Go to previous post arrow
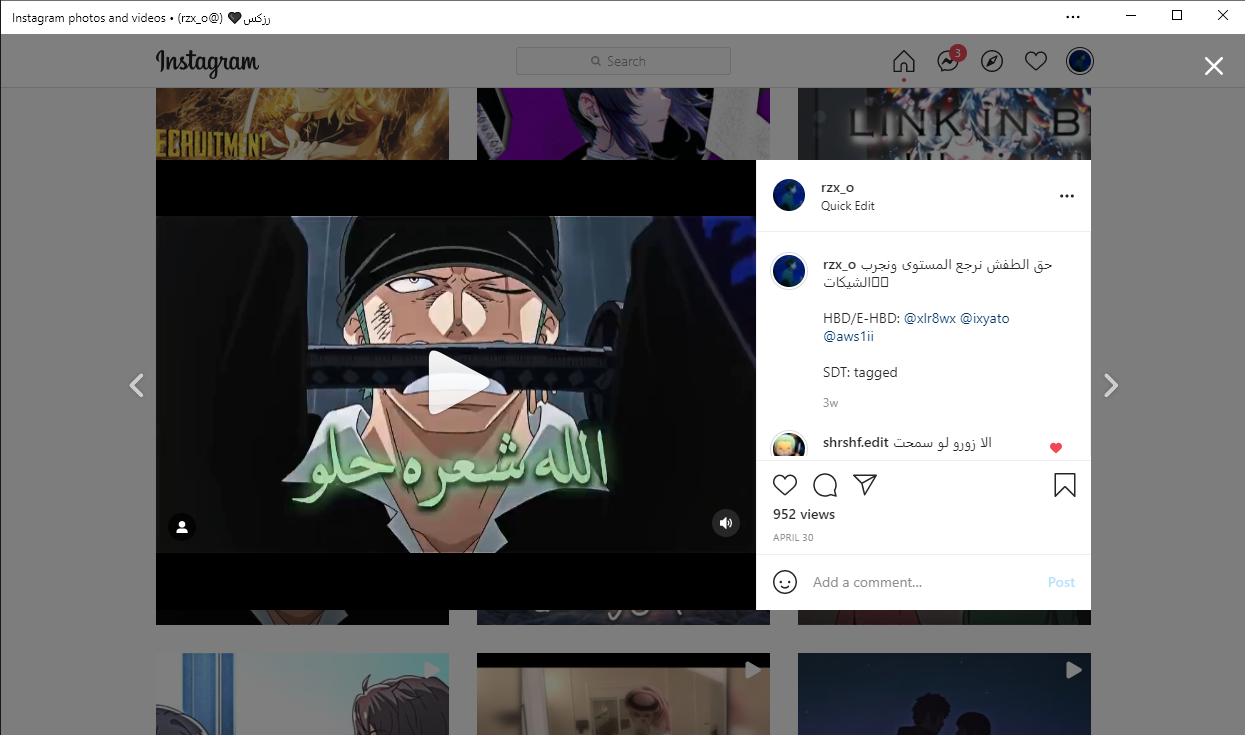This screenshot has width=1245, height=735. click(x=137, y=385)
